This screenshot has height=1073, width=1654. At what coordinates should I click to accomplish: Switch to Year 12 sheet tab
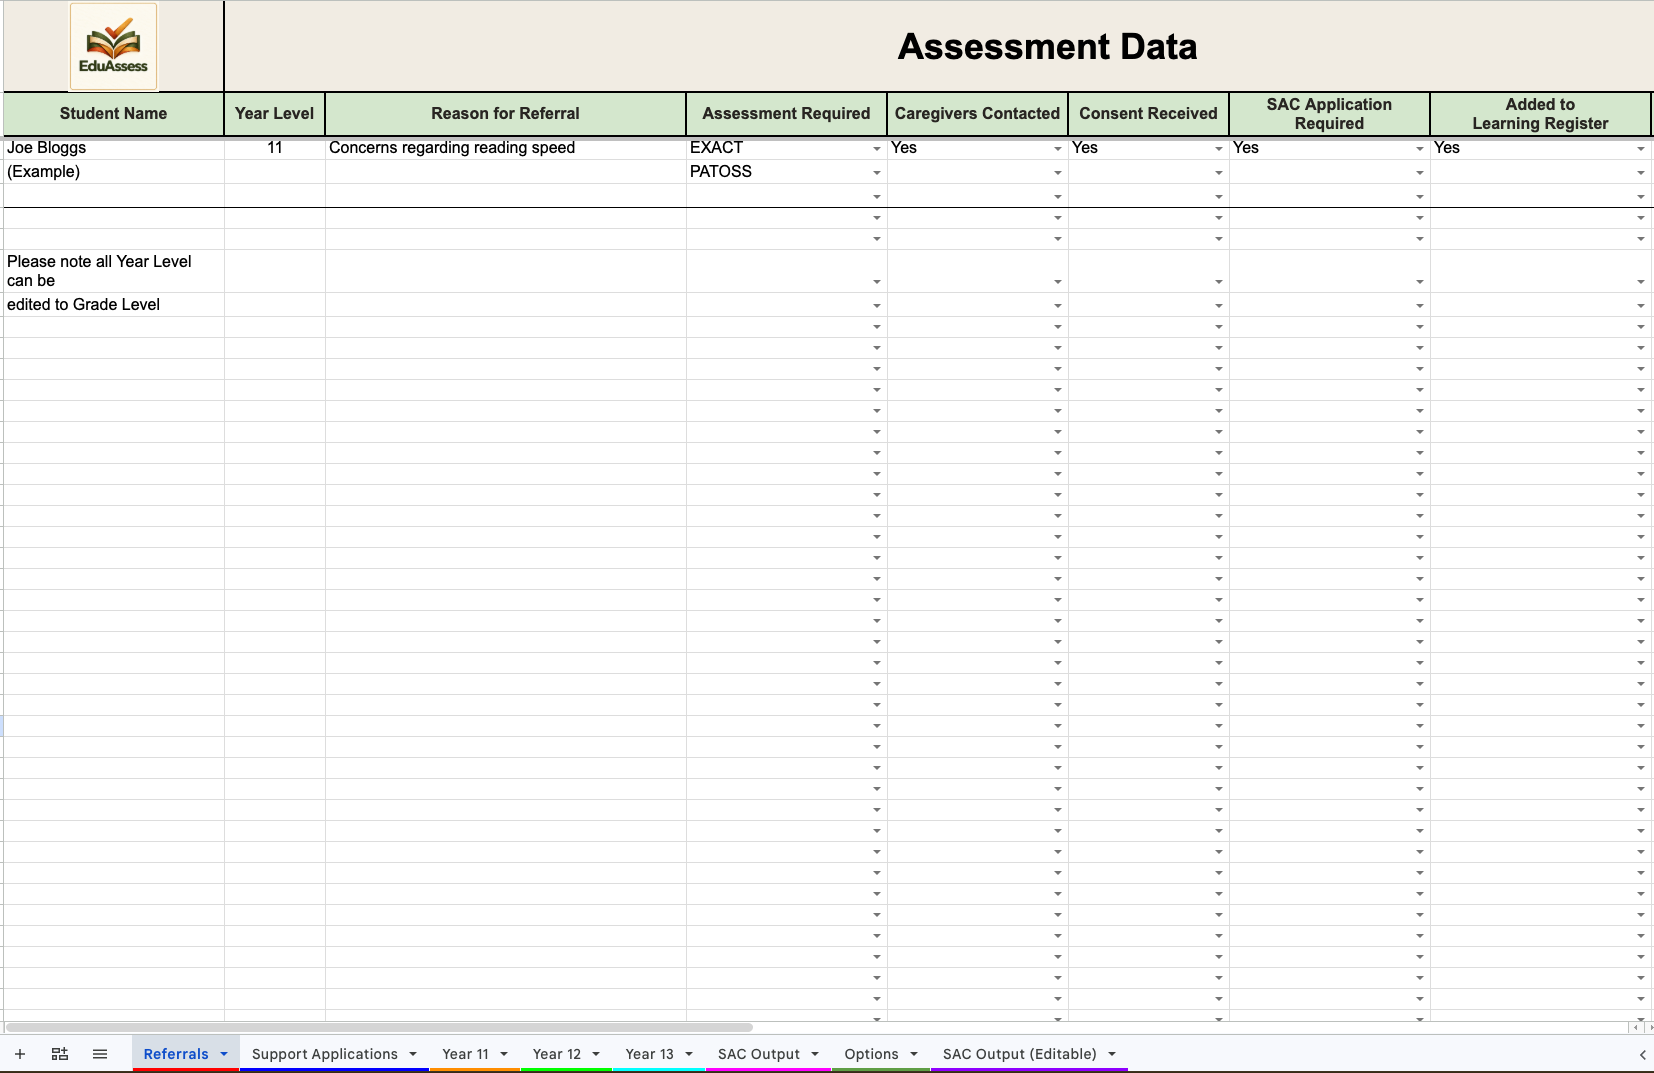tap(556, 1054)
